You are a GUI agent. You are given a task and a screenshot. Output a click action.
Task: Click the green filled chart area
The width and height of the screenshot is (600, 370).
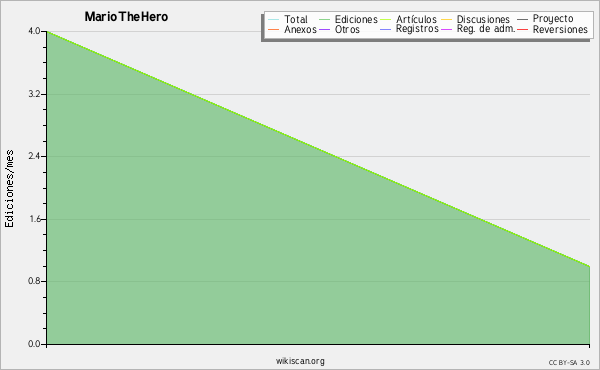click(x=230, y=249)
